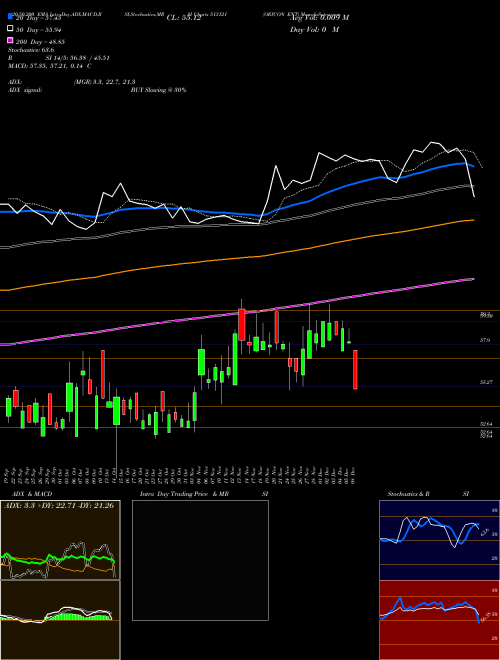Viewport: 500px width, 660px height.
Task: Click the '(MGR) 3.3, 22.7, 21.3' ADX values
Action: 104,82
